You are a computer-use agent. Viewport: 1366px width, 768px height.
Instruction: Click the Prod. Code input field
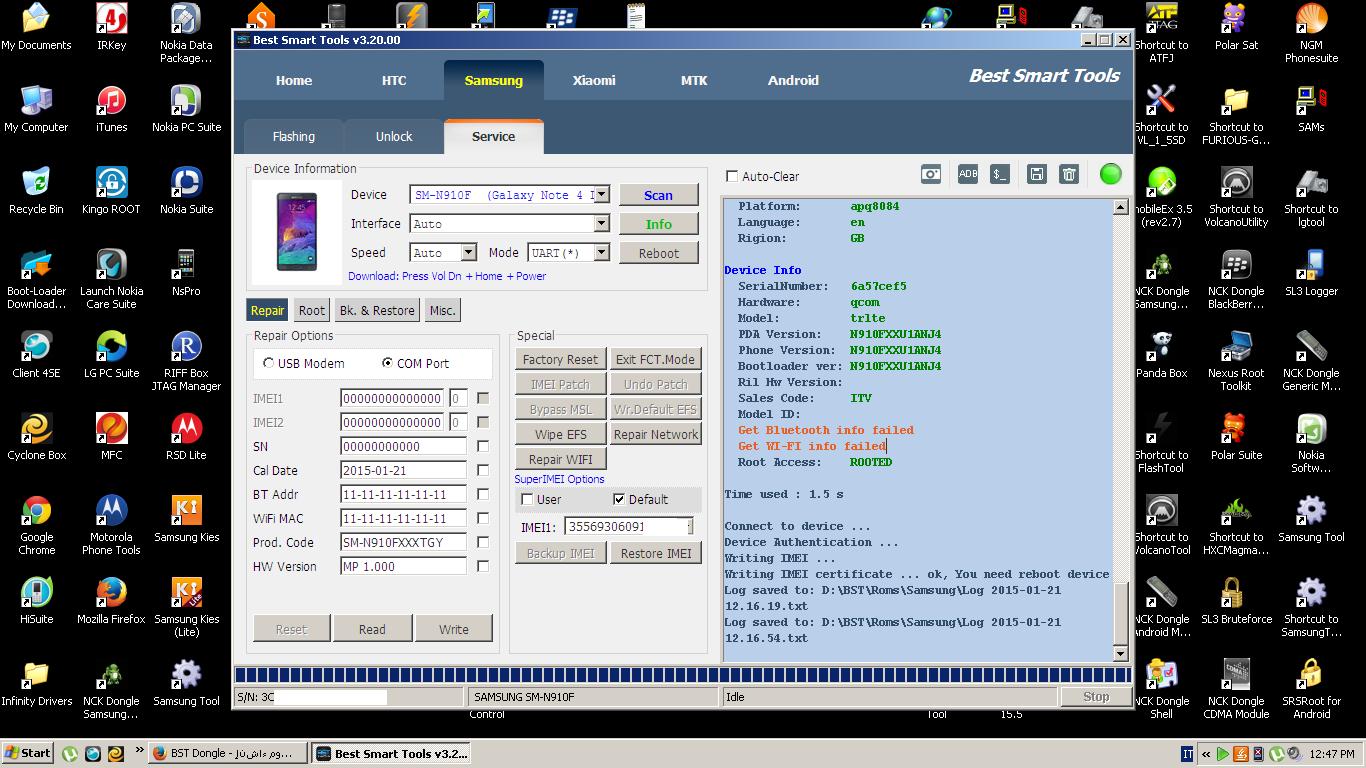[403, 542]
